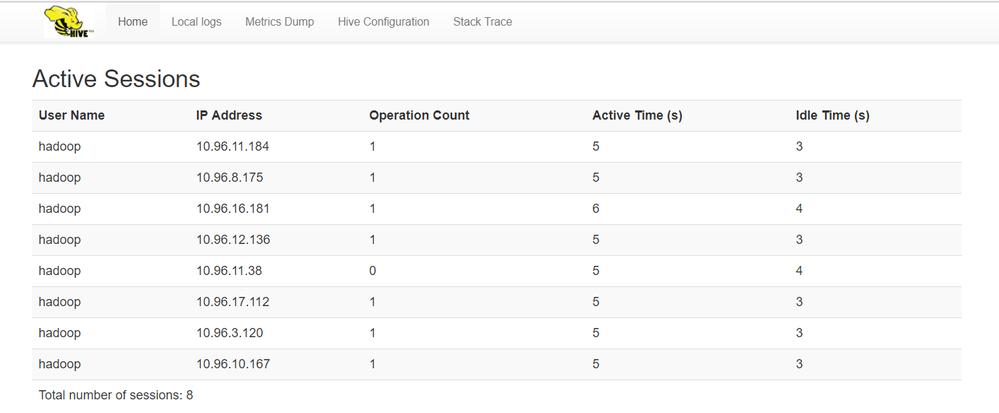Click the Active Time (s) column header
999x413 pixels.
637,116
